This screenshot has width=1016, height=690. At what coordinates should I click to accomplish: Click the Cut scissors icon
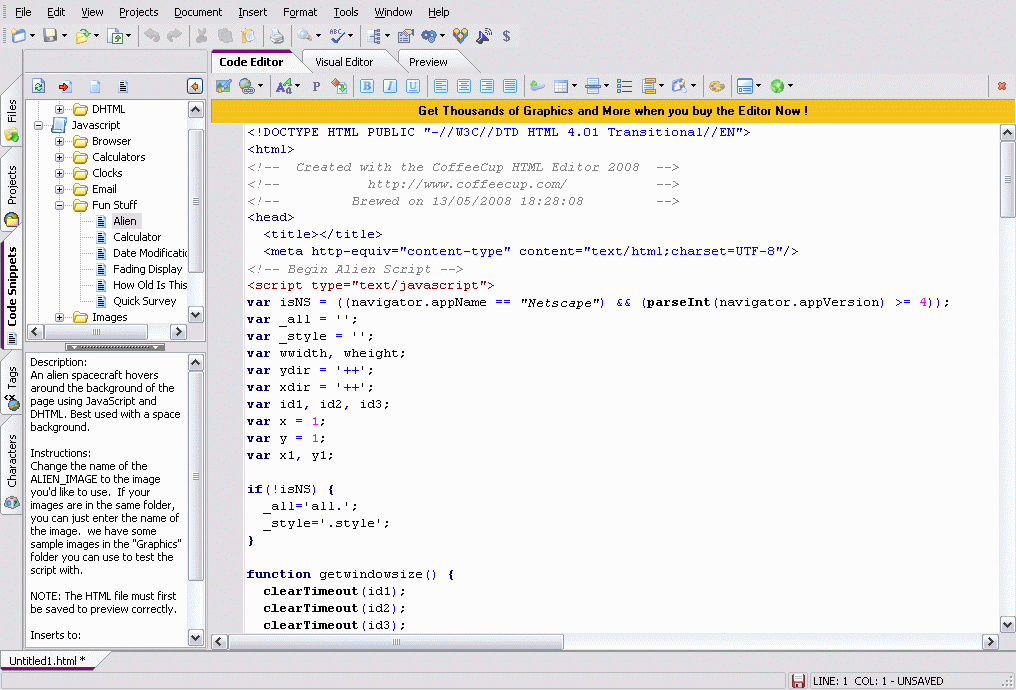(x=202, y=36)
